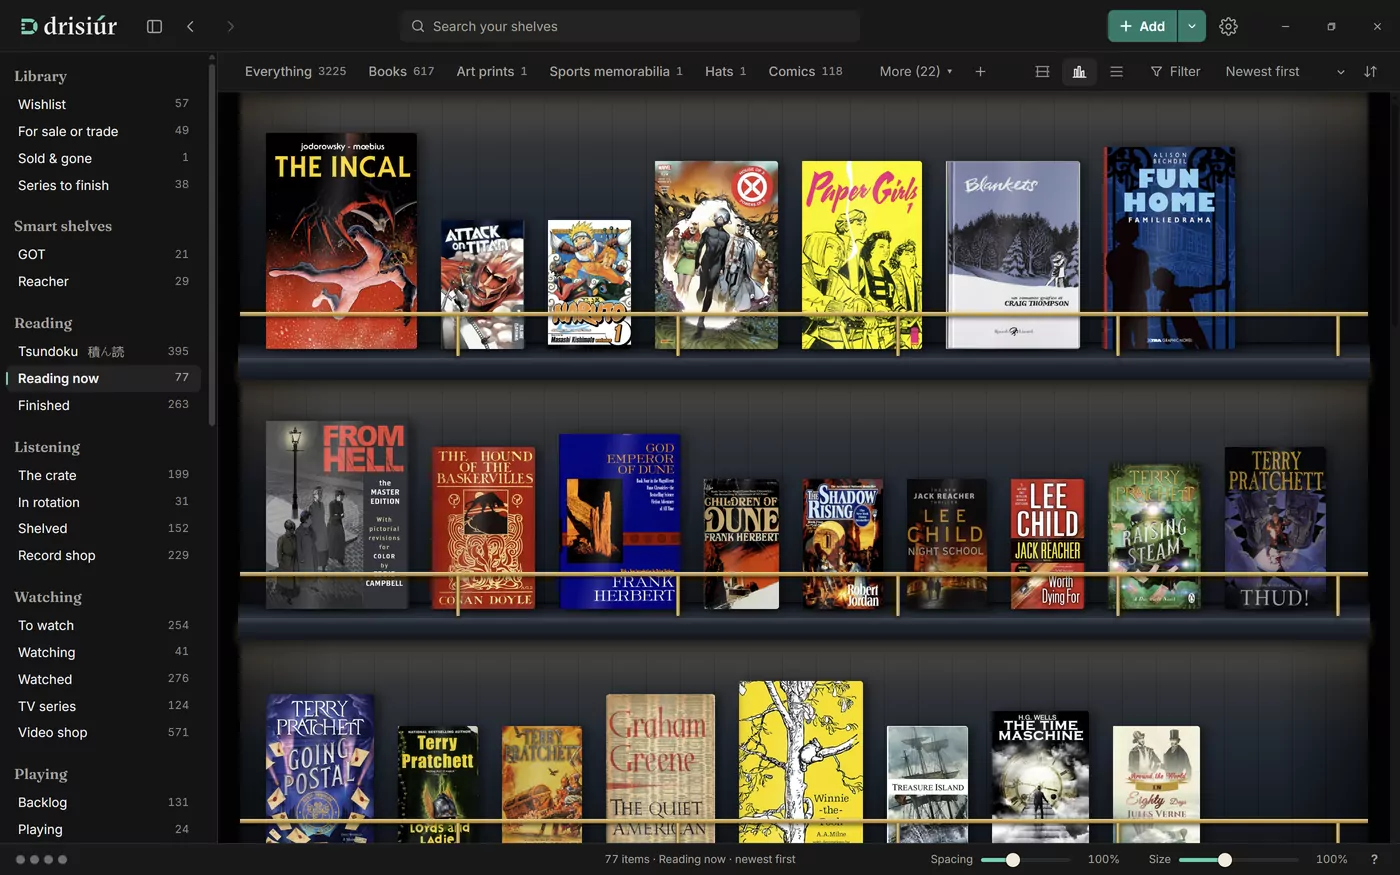Open Terry Pratchett Thud! cover
Screen dimensions: 1400x875
click(x=1275, y=528)
